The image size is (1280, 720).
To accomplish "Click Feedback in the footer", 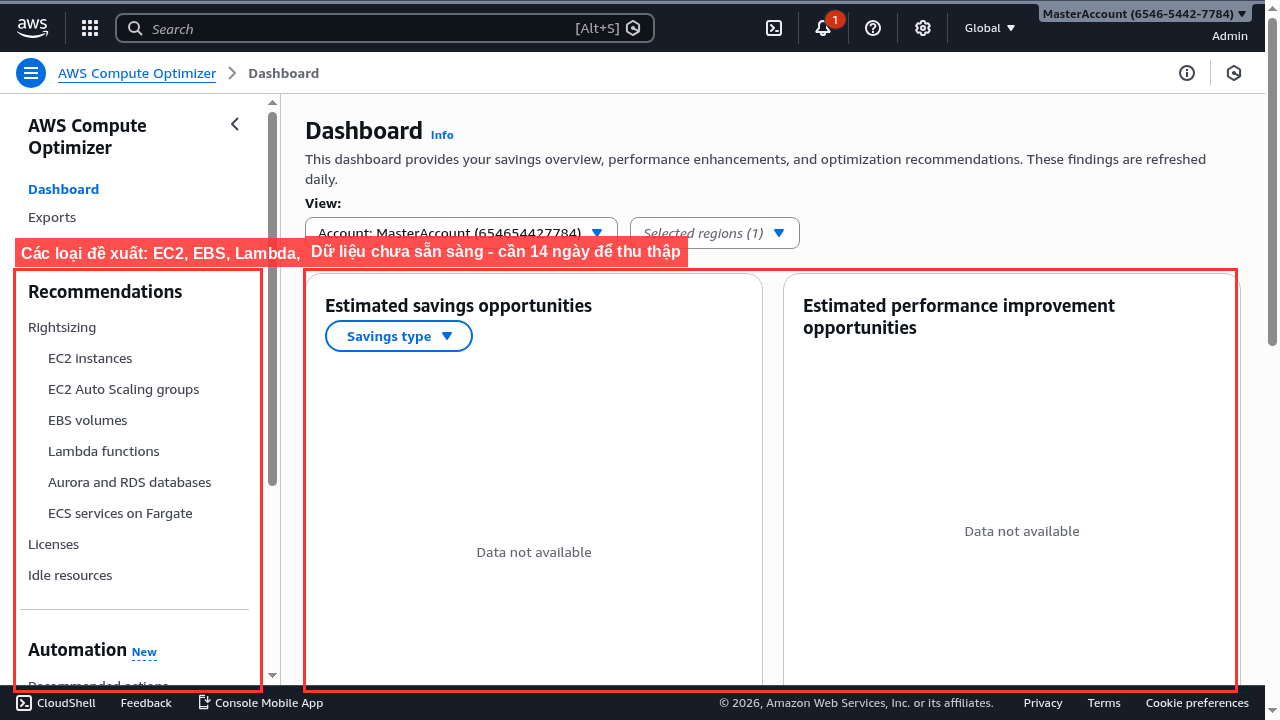I will [145, 702].
